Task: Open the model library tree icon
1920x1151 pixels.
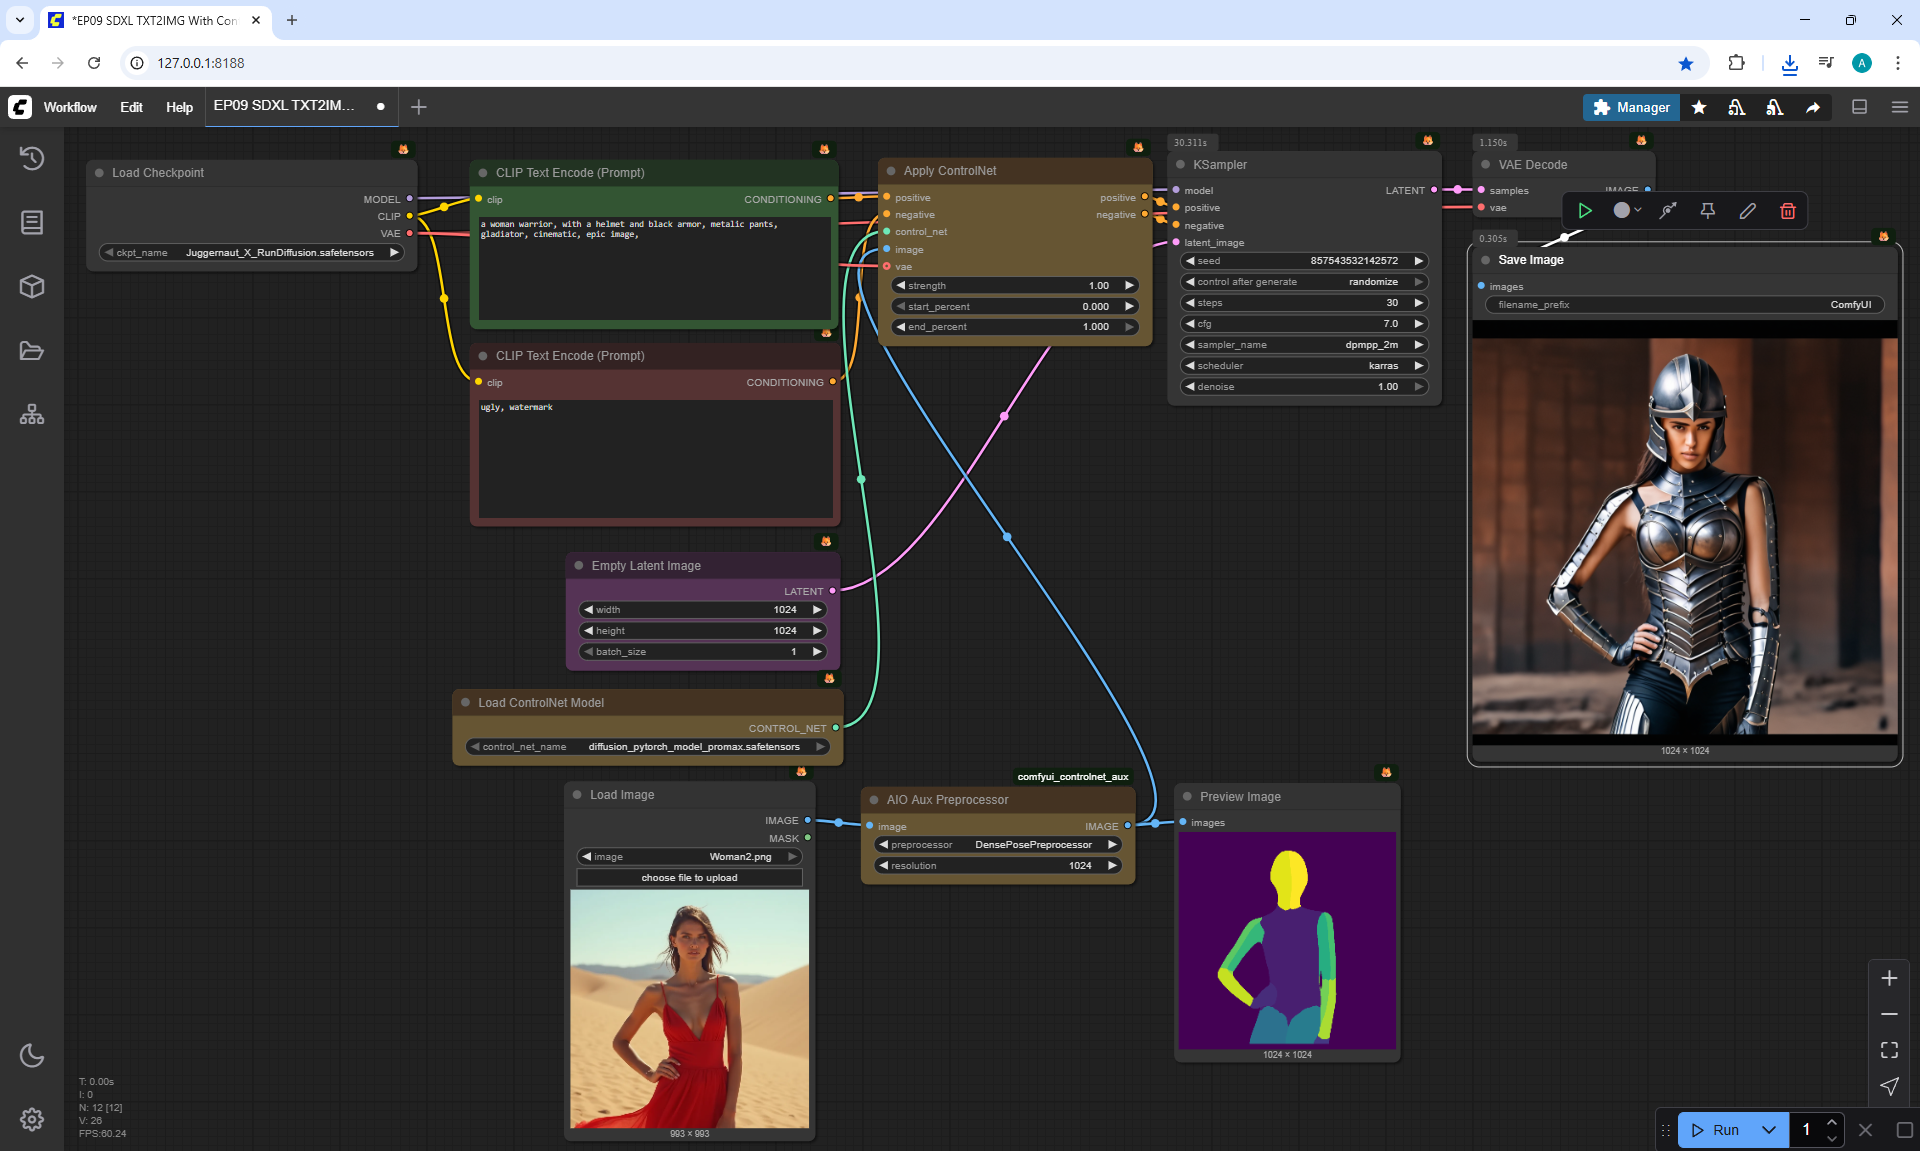Action: (x=32, y=414)
